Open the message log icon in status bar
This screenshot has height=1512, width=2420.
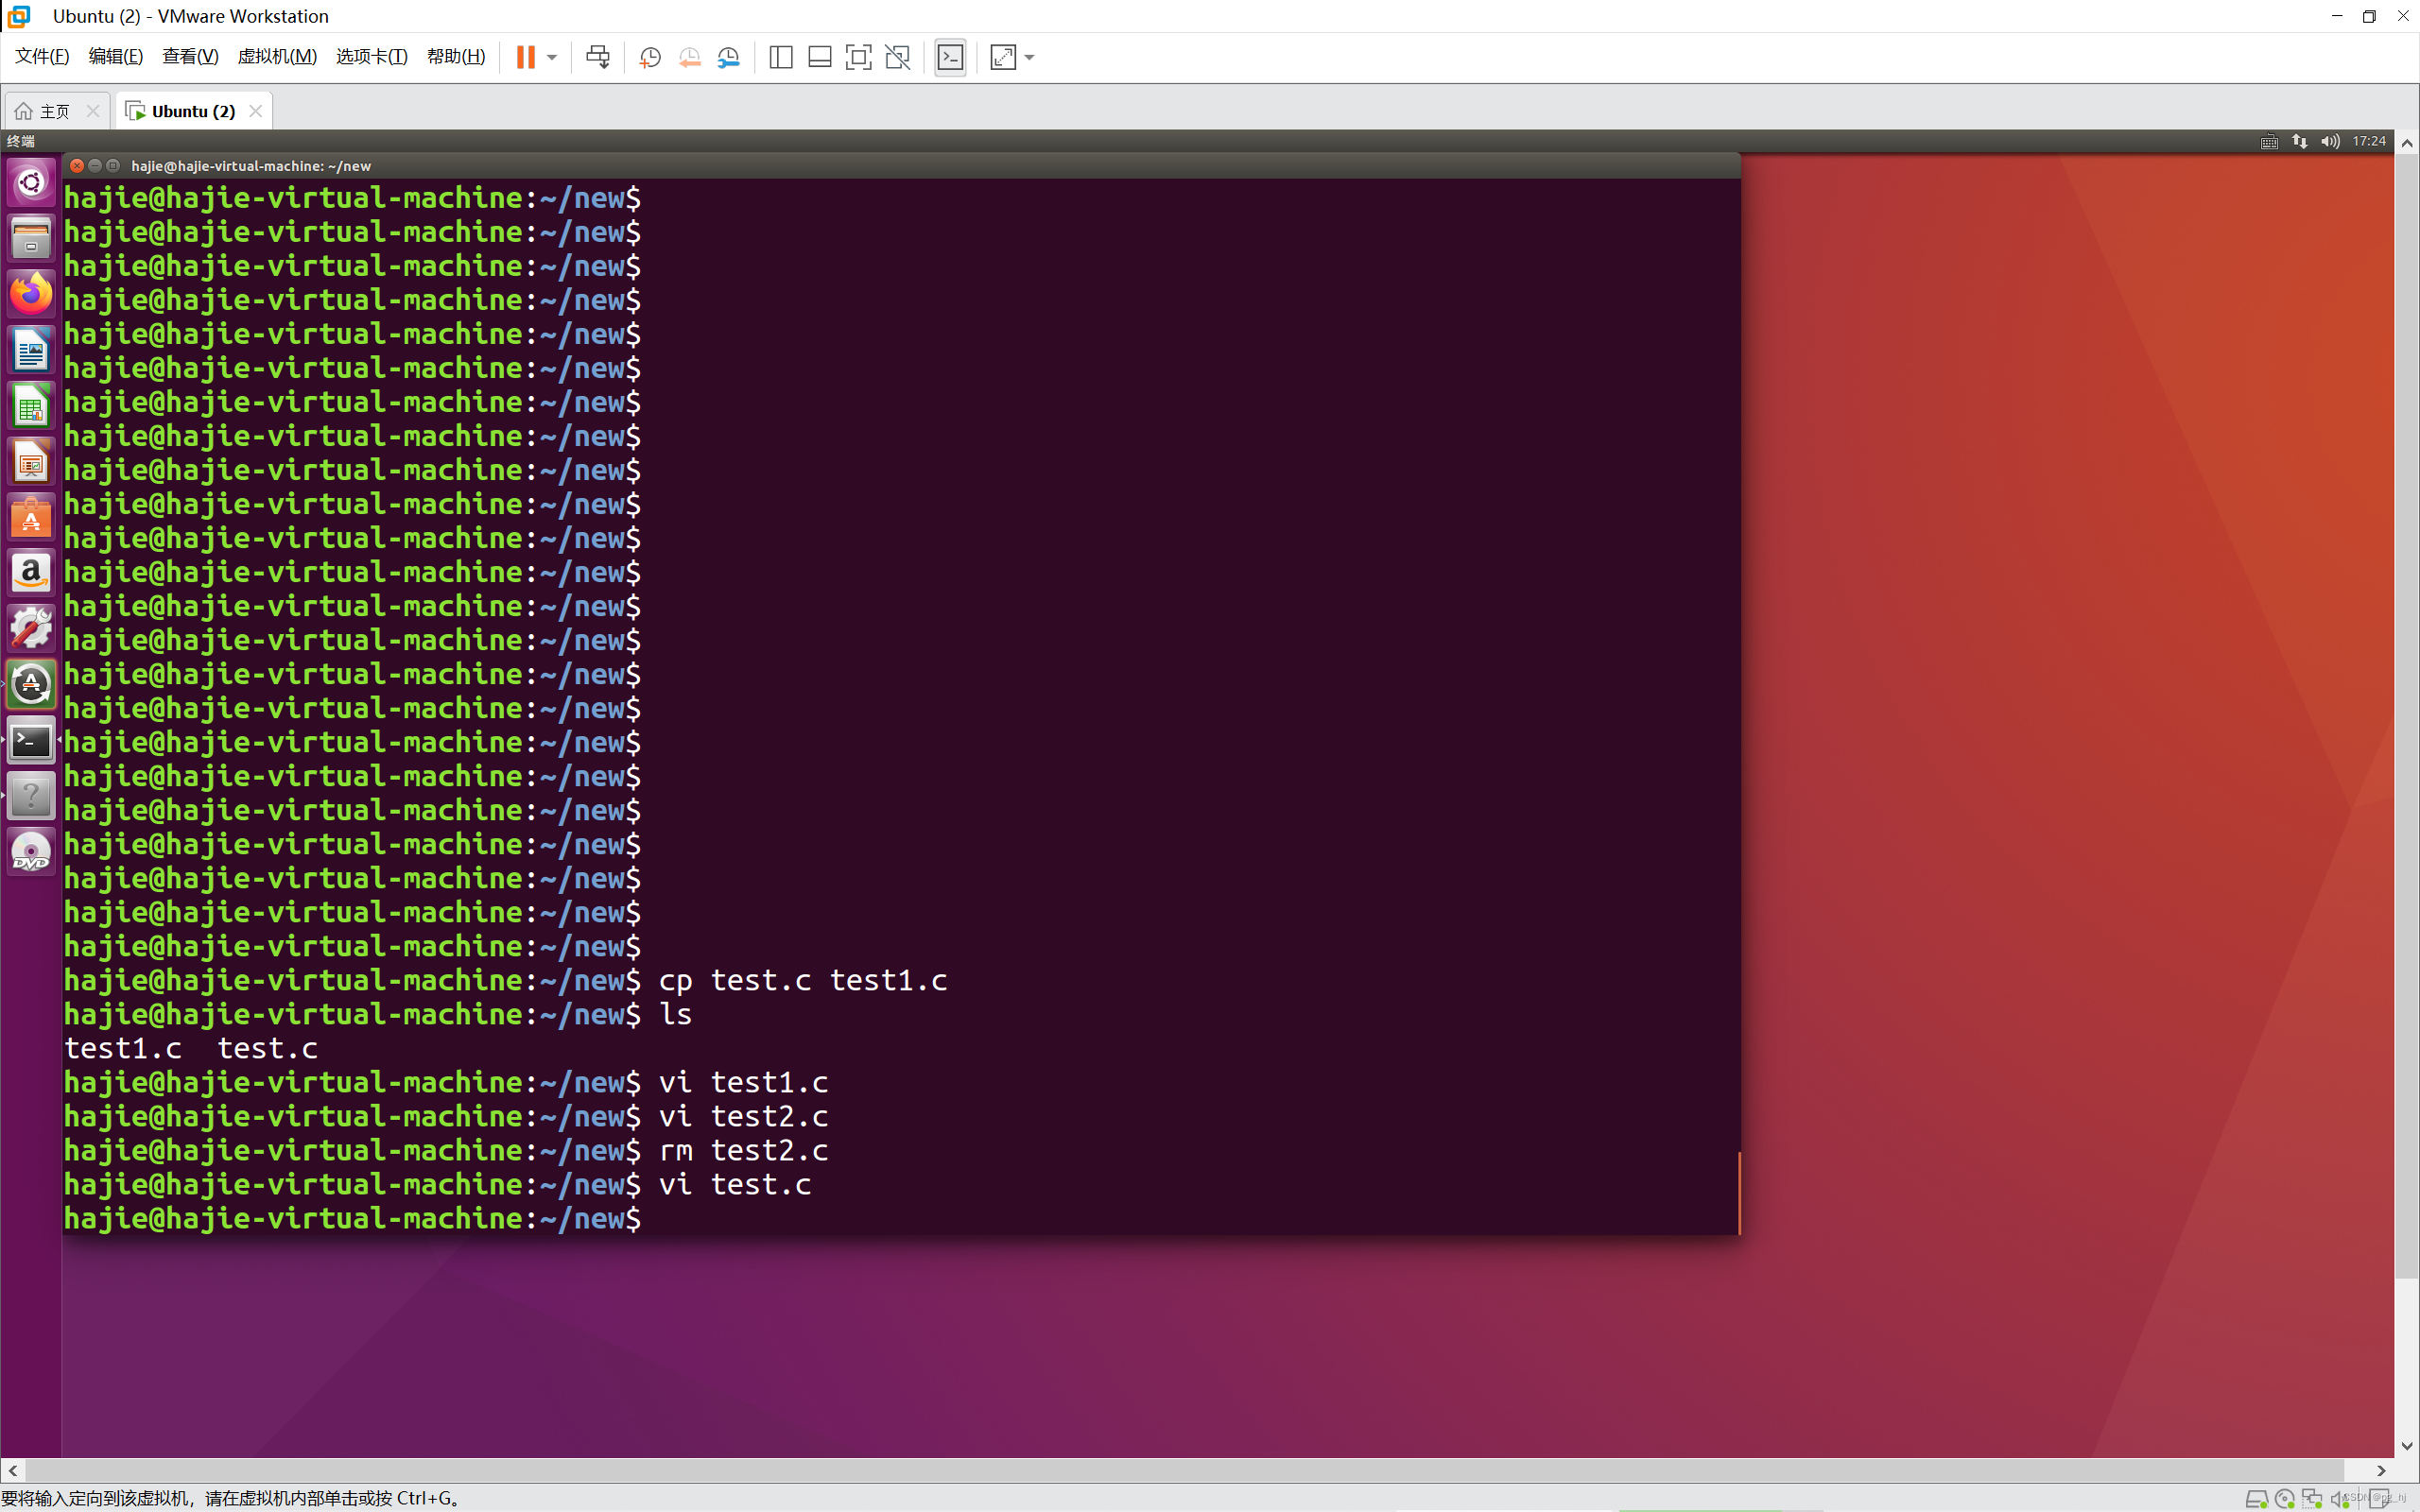[2379, 1499]
